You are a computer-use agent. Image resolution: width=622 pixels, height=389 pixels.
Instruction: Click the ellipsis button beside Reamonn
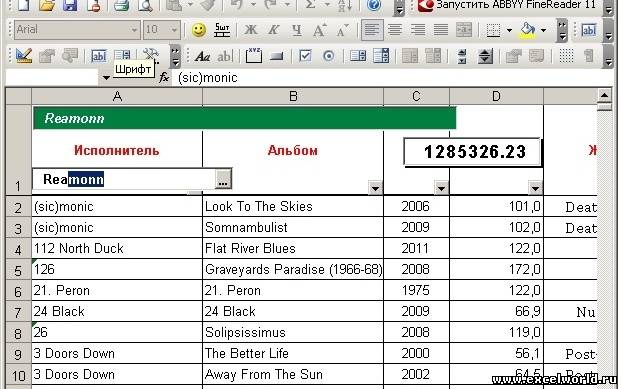coord(223,179)
